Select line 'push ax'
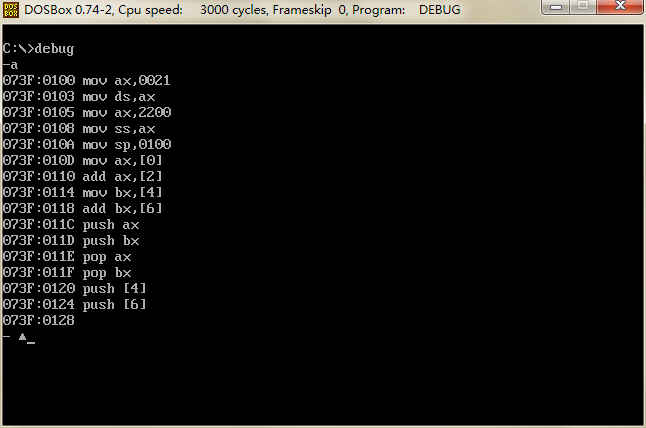This screenshot has height=428, width=646. 71,225
